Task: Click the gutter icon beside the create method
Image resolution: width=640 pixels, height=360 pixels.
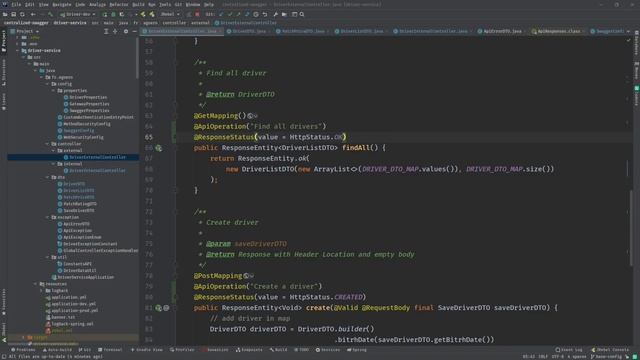Action: pyautogui.click(x=159, y=308)
